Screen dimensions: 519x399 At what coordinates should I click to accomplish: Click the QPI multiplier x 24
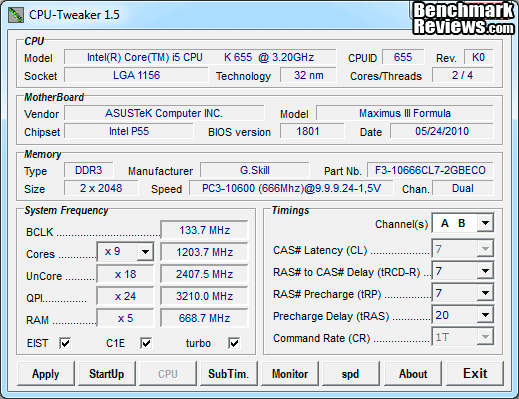coord(125,296)
